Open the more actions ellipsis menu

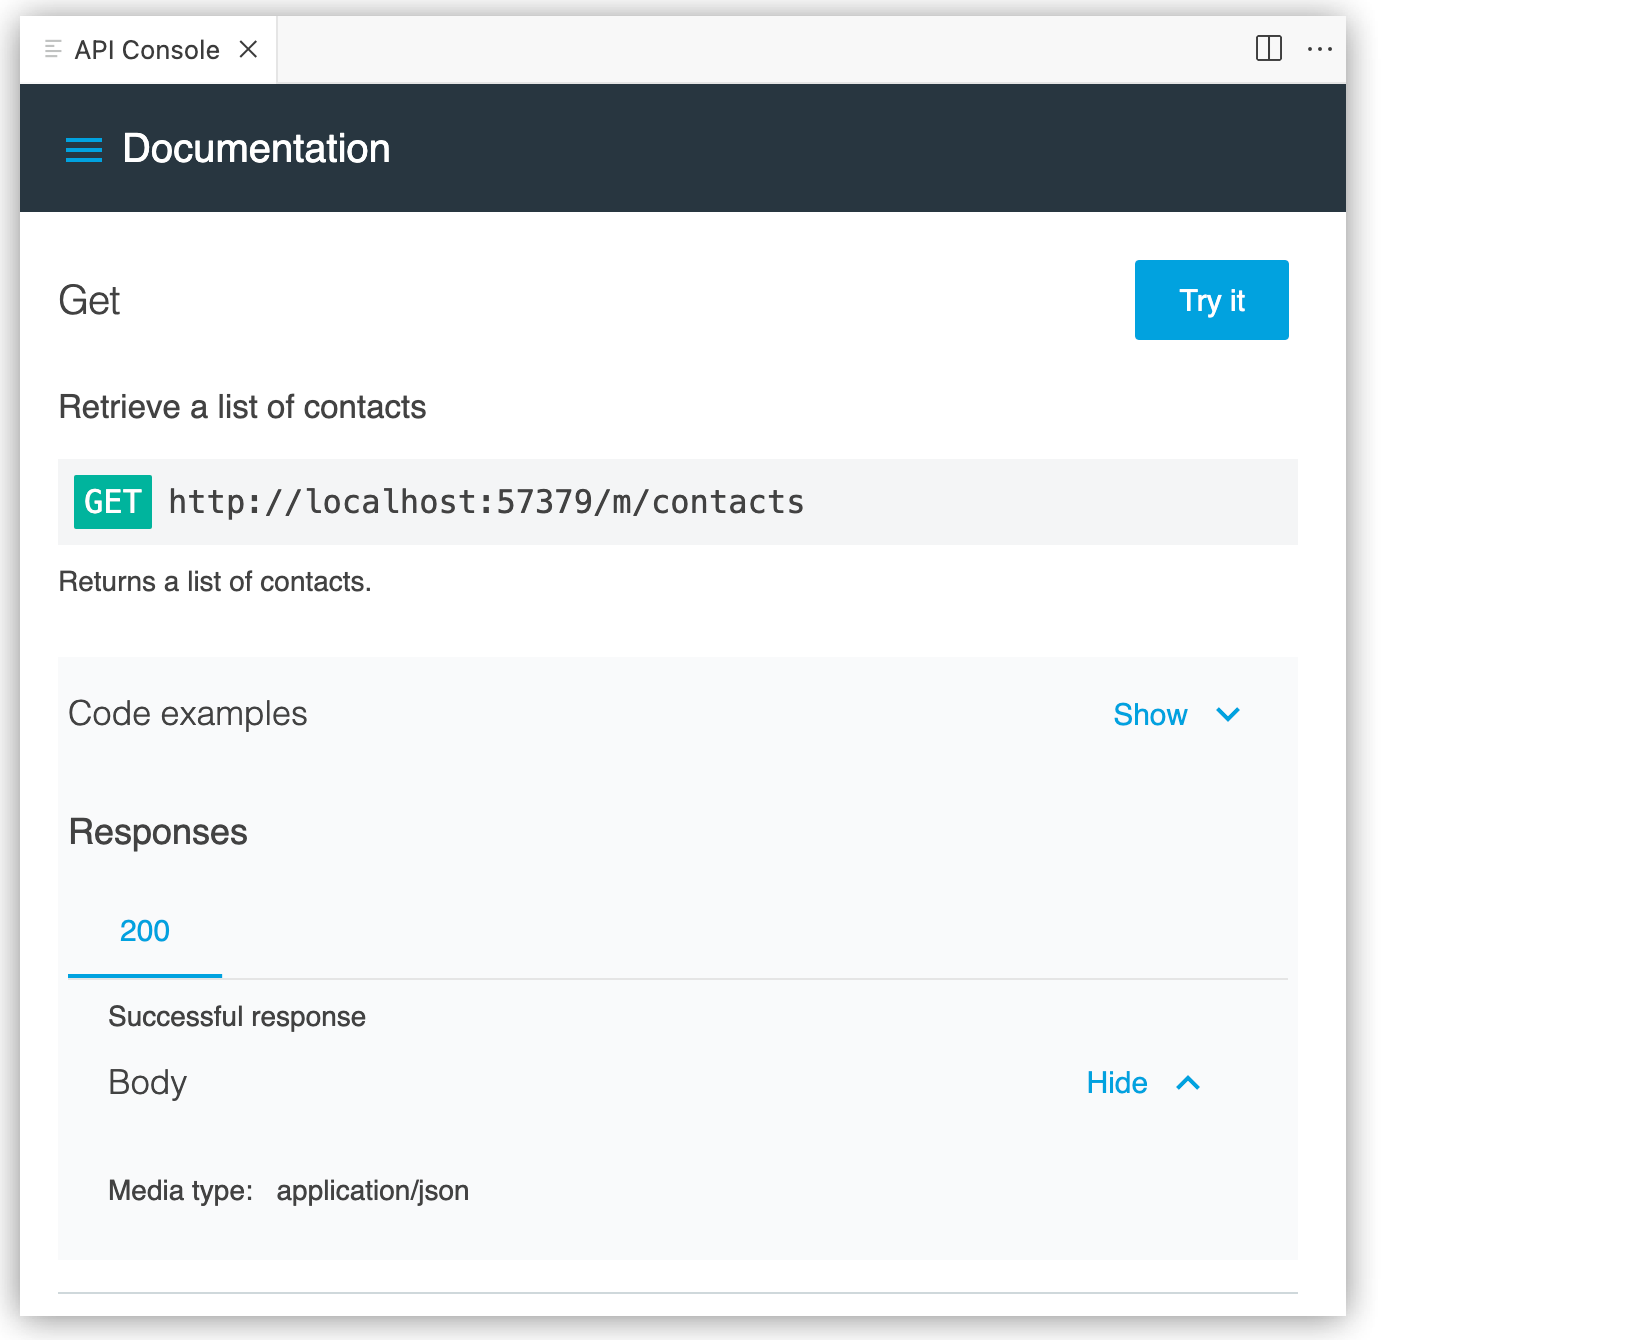click(1321, 49)
